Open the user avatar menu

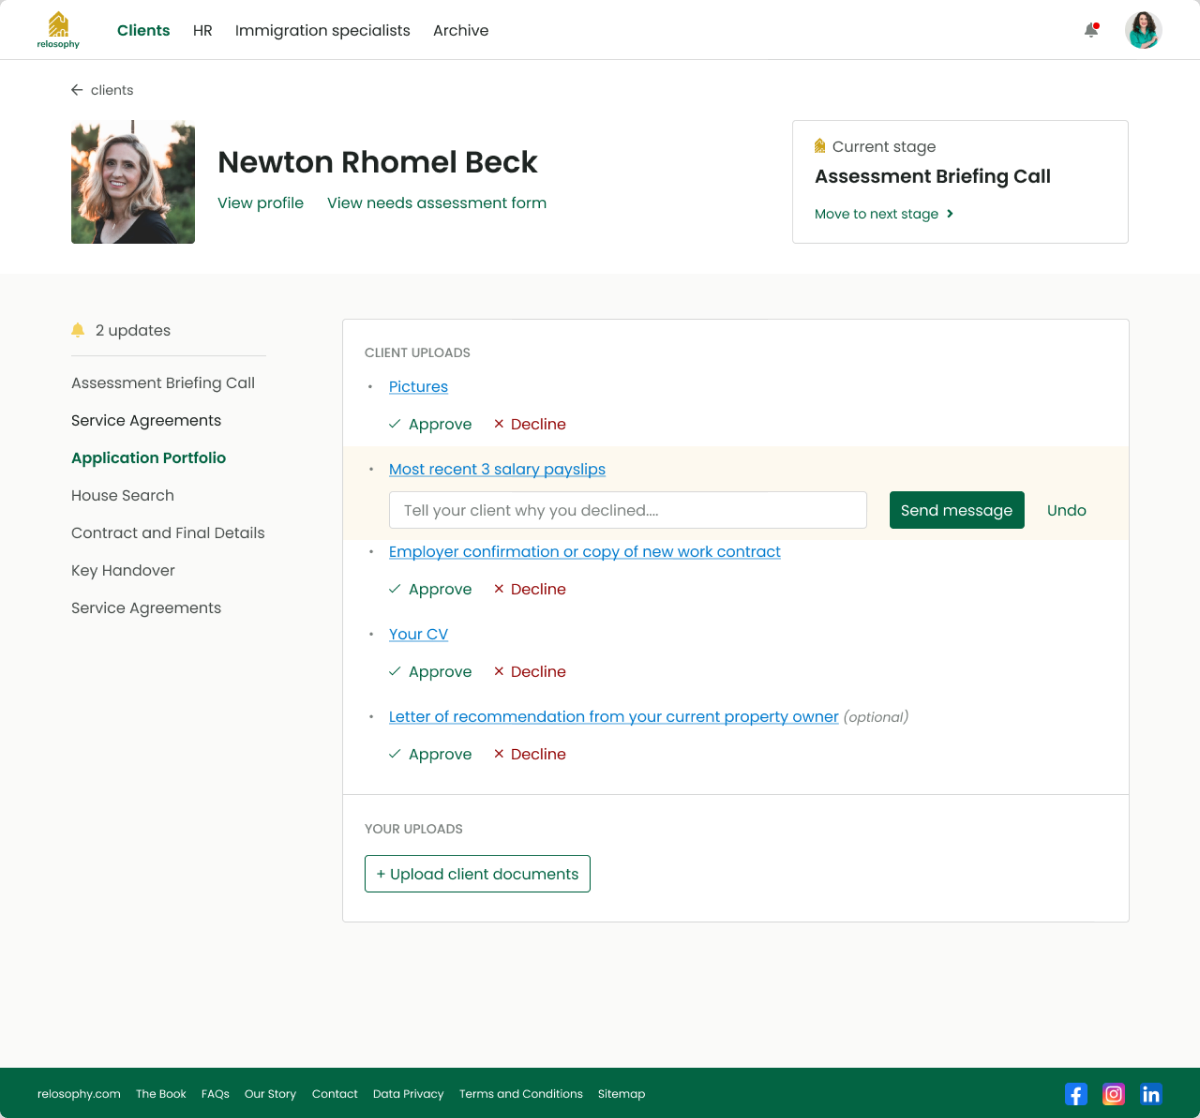[1143, 30]
